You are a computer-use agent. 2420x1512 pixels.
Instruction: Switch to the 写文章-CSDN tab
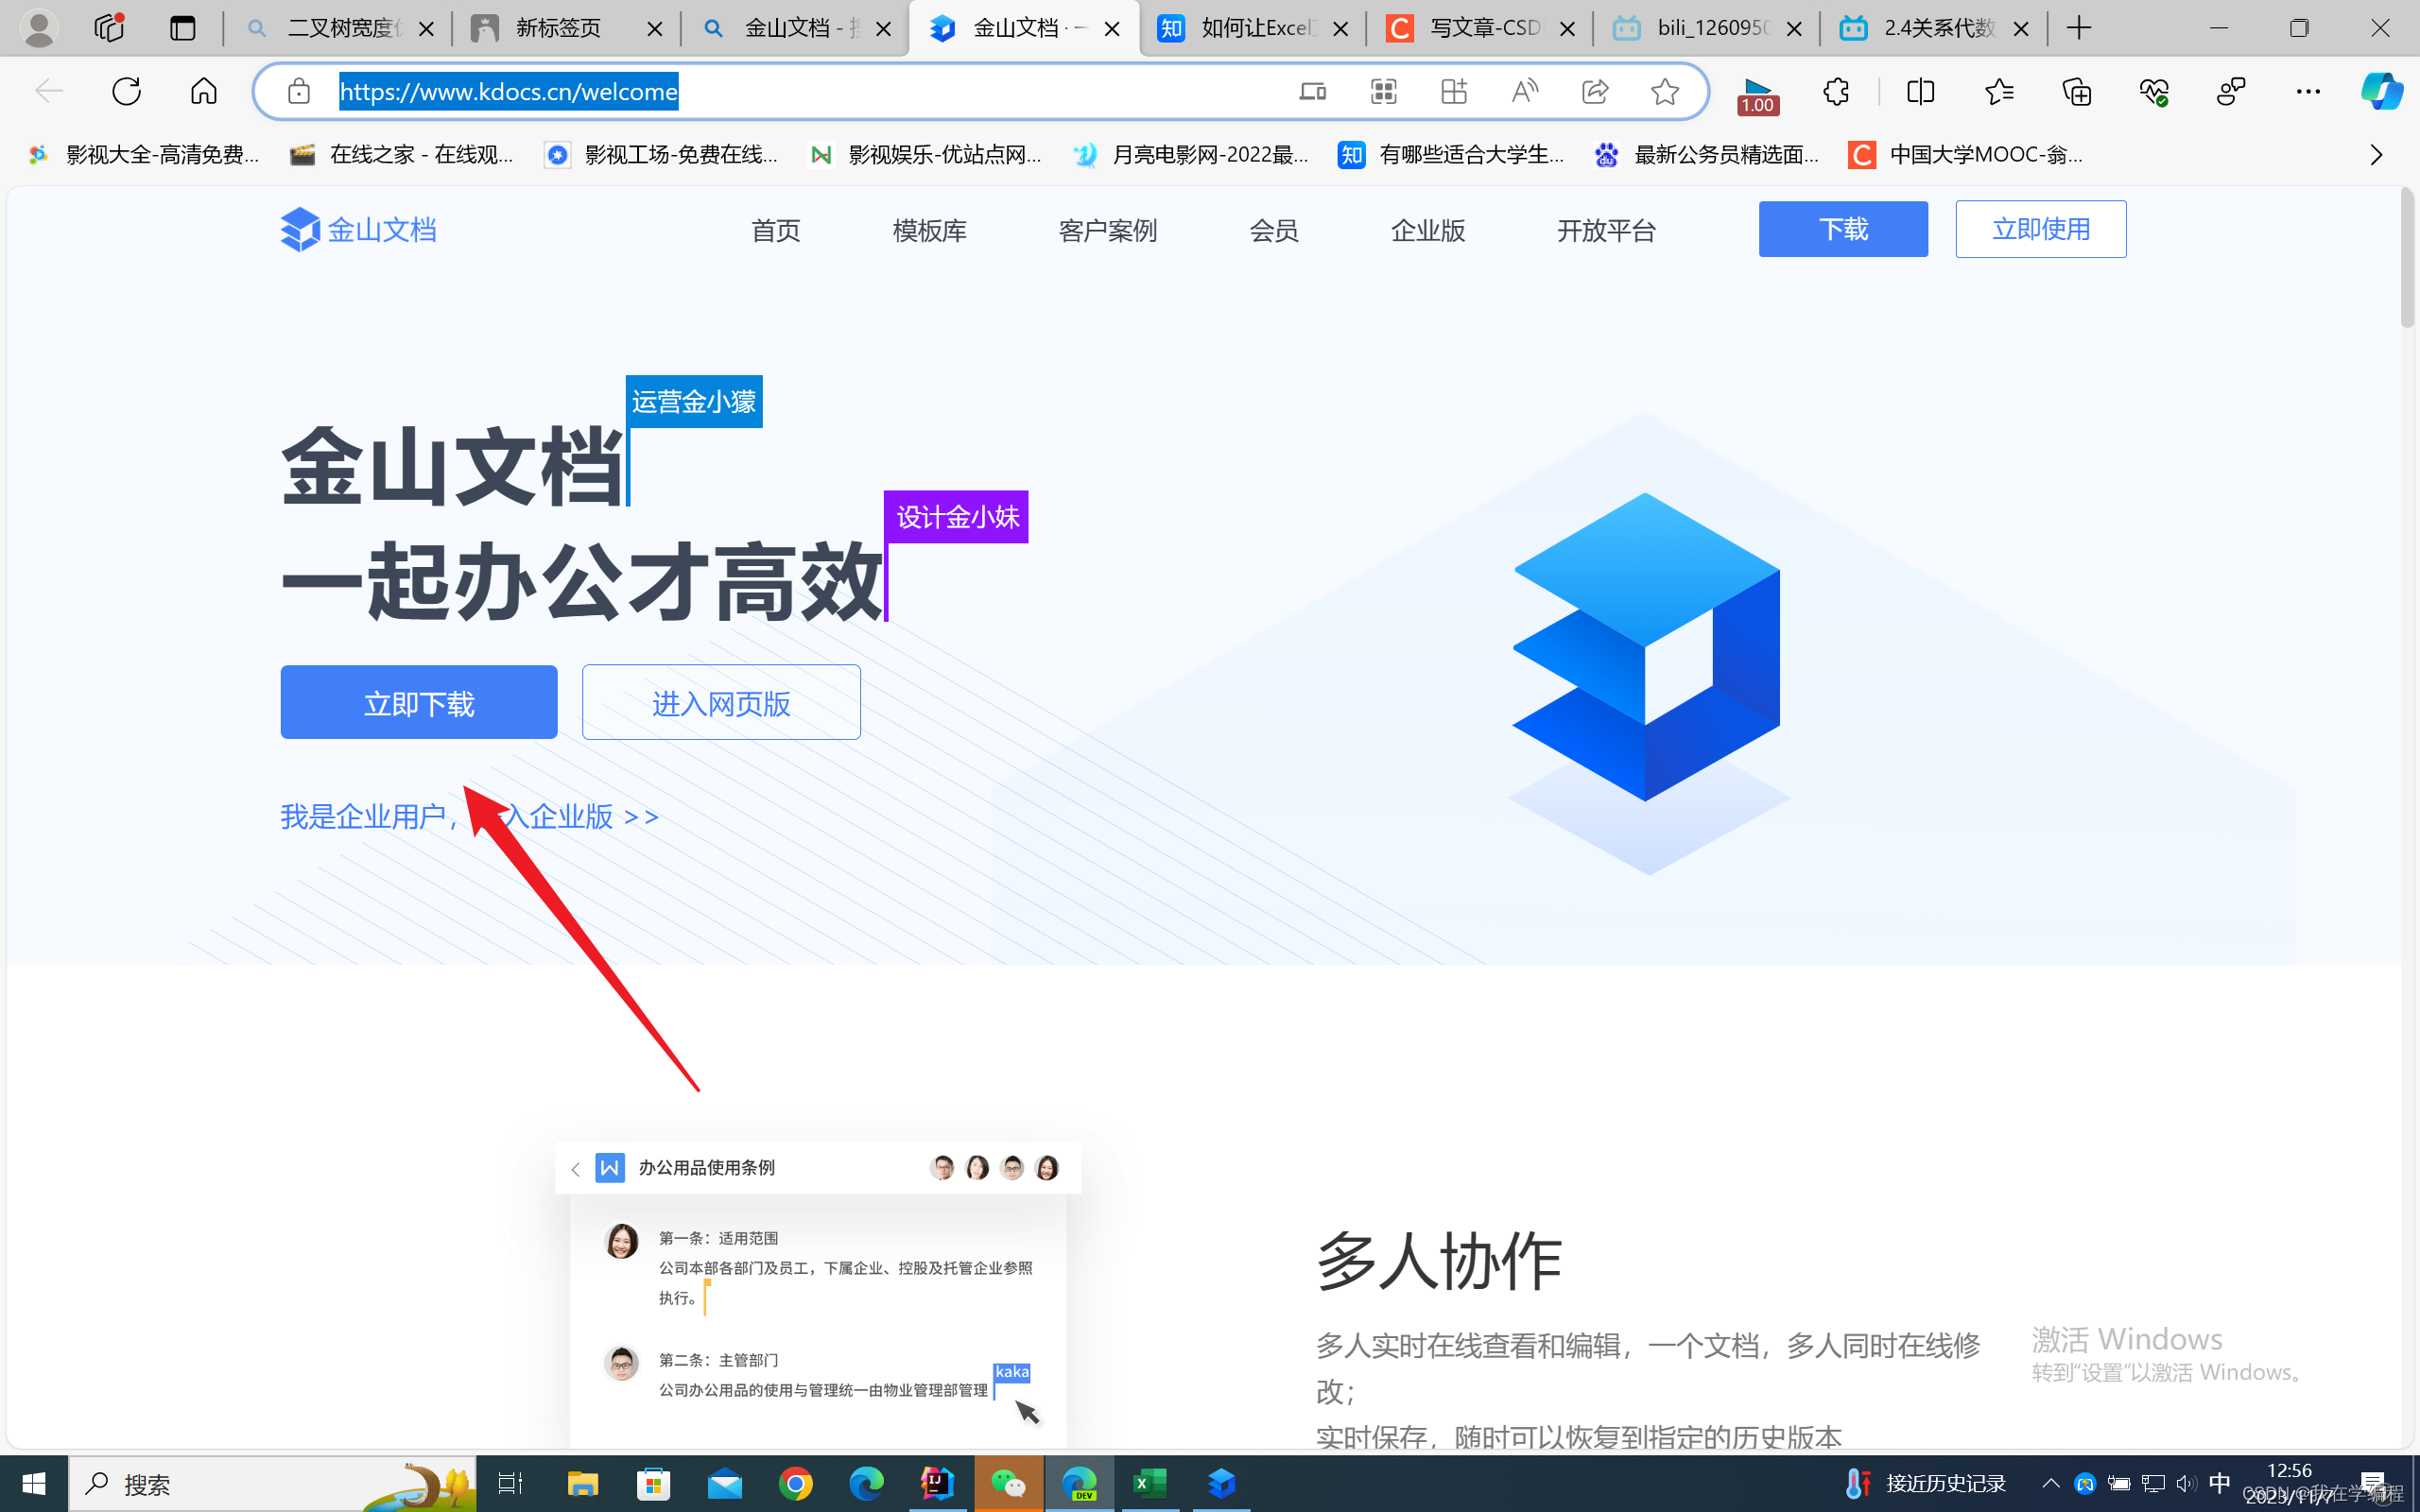point(1478,28)
